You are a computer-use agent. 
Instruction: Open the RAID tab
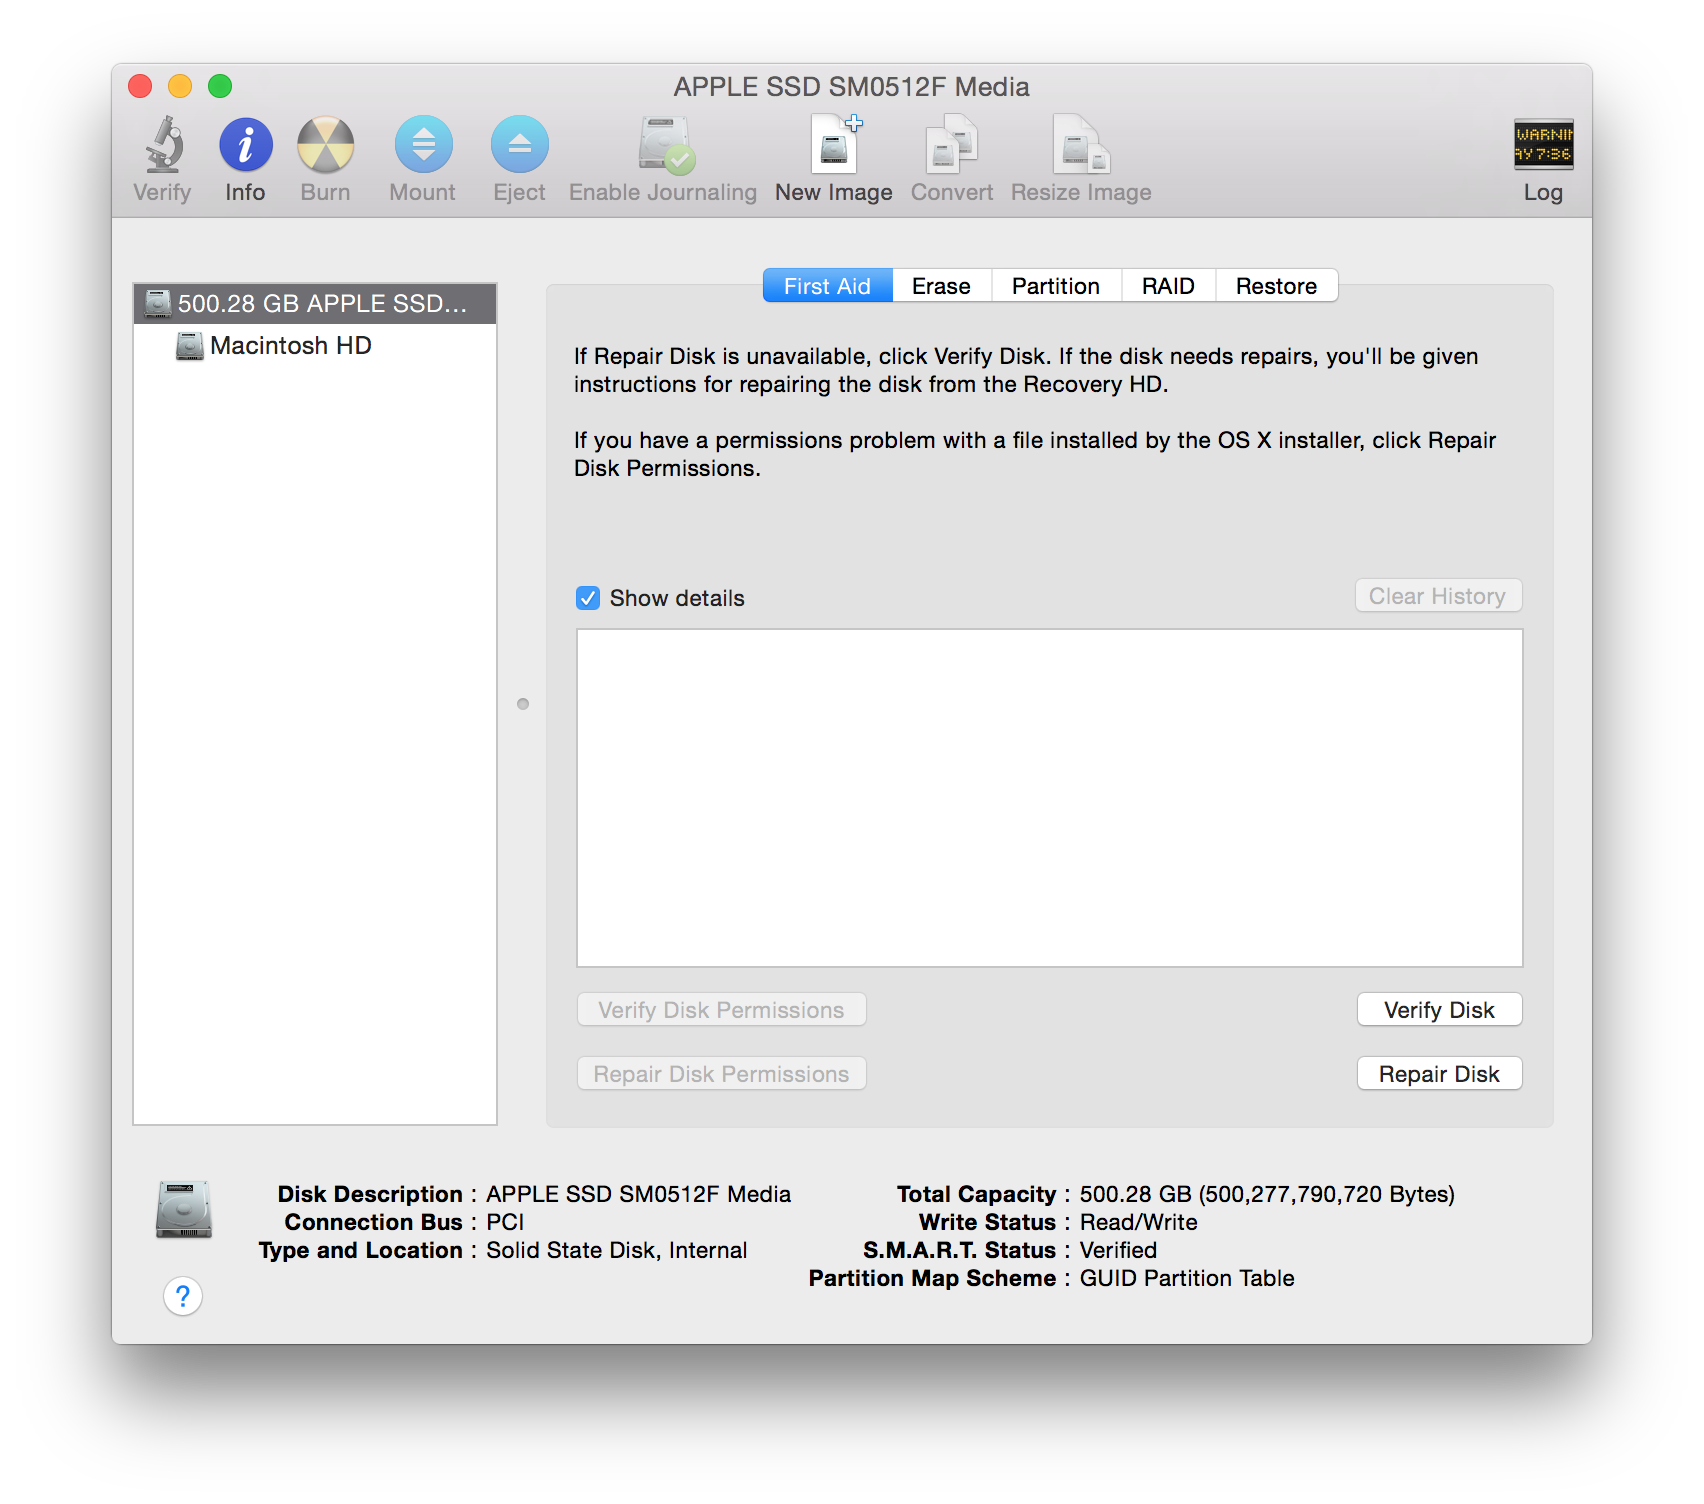(x=1168, y=286)
